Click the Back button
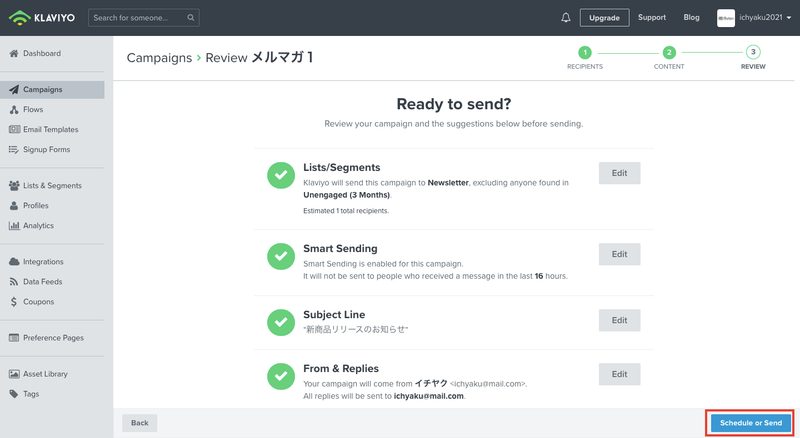The width and height of the screenshot is (800, 438). [x=139, y=423]
